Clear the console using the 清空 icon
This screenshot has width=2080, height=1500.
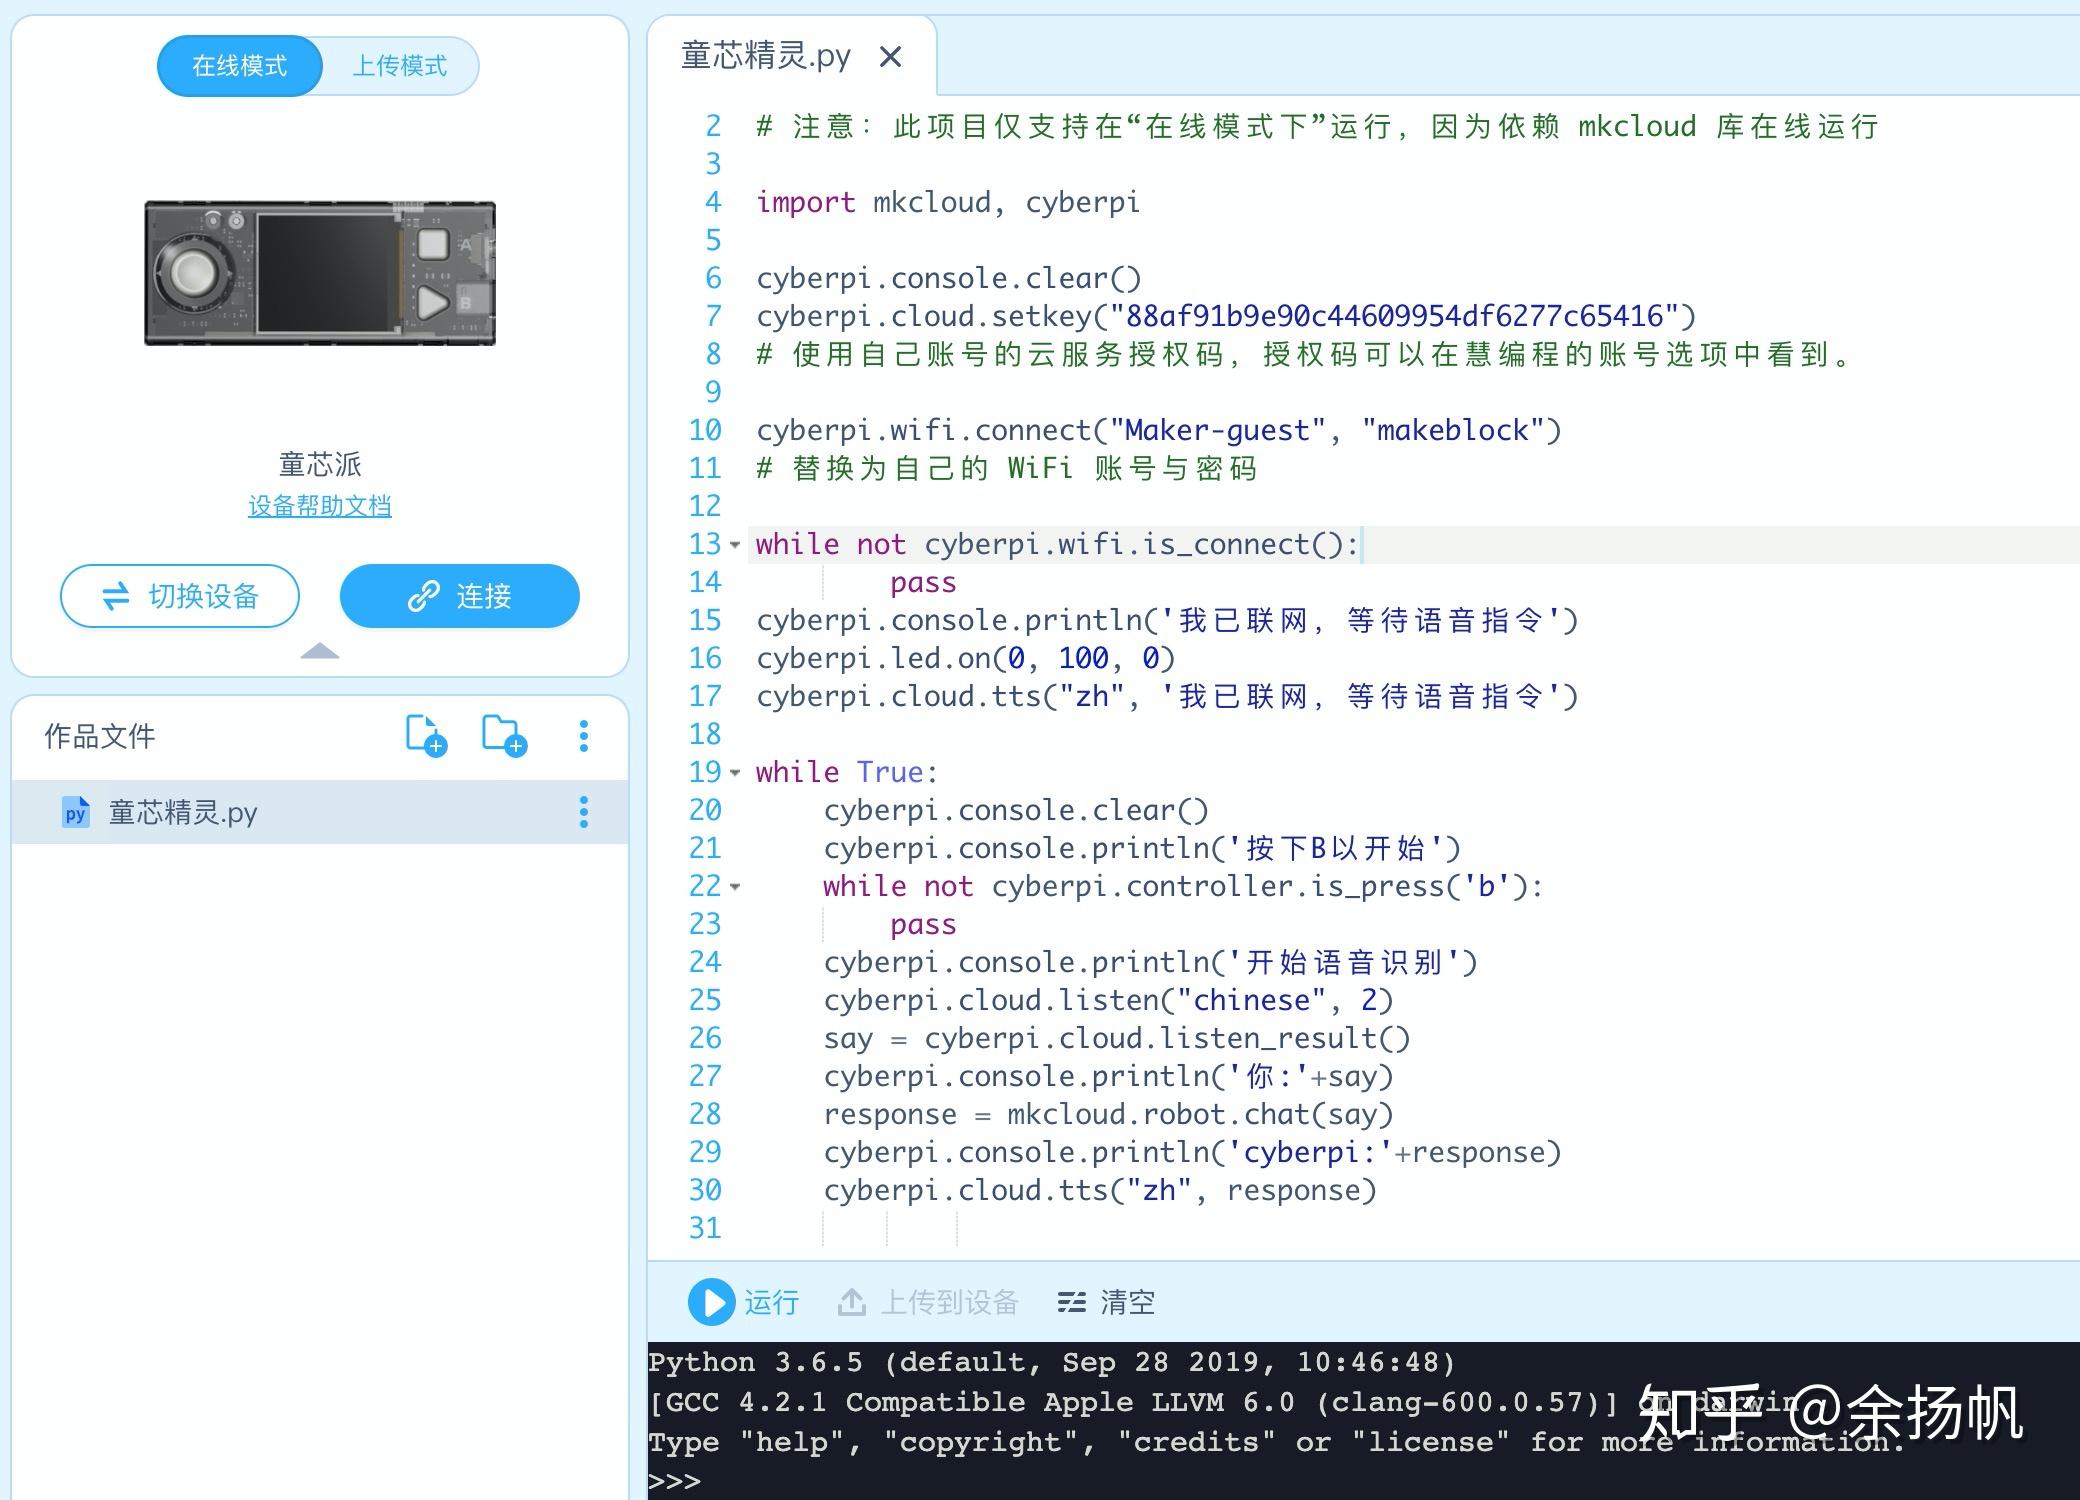pyautogui.click(x=1070, y=1302)
